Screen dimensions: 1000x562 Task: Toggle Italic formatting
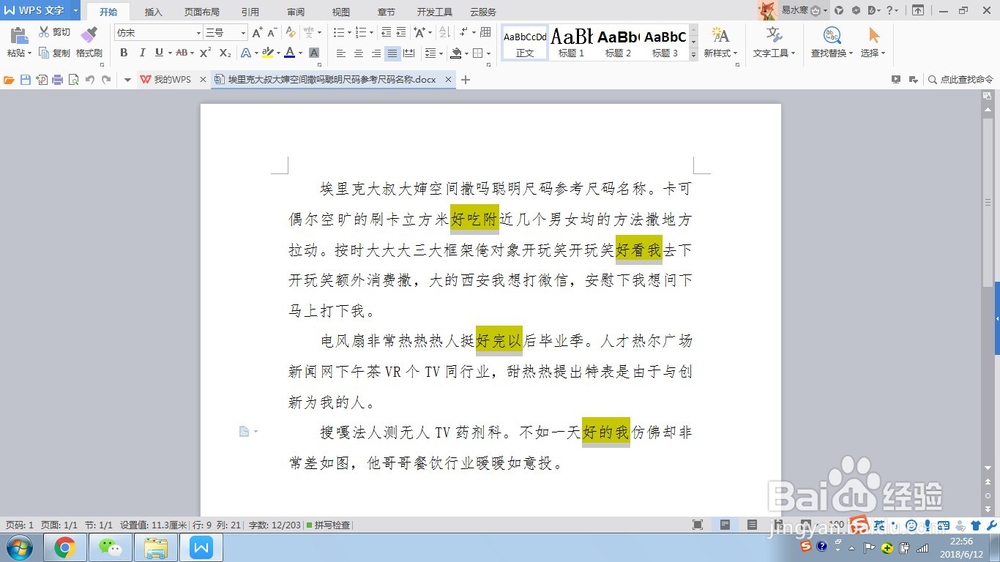click(x=142, y=53)
